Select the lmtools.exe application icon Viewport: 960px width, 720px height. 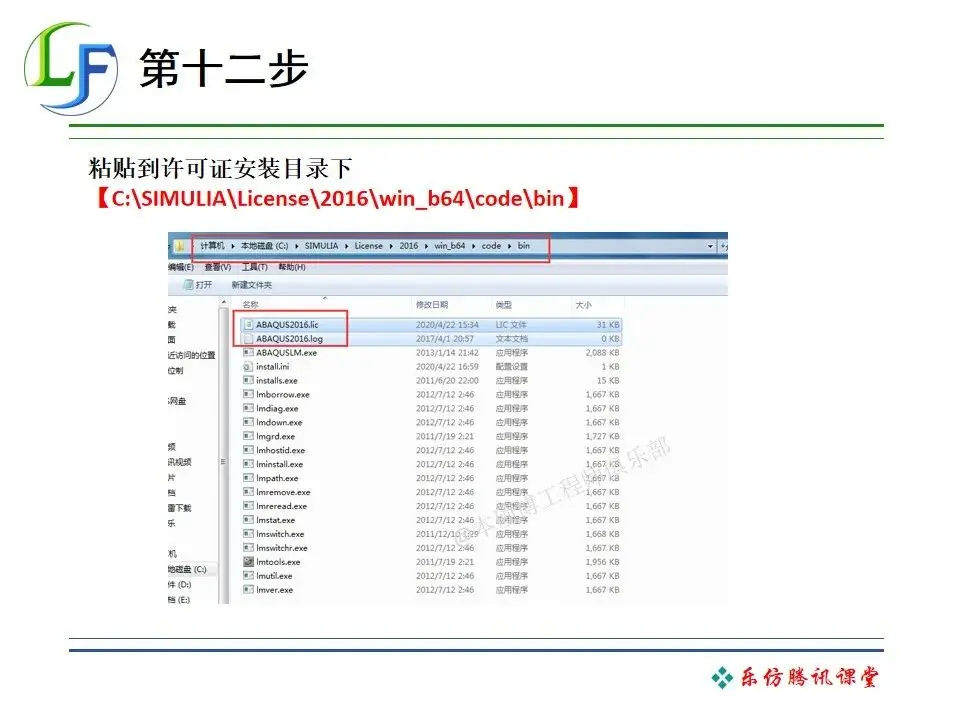[x=248, y=562]
